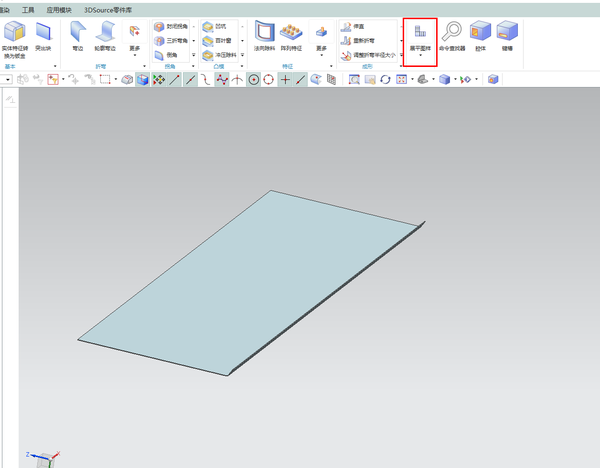This screenshot has width=600, height=468.
Task: Click the Fit view icon
Action: coord(401,80)
